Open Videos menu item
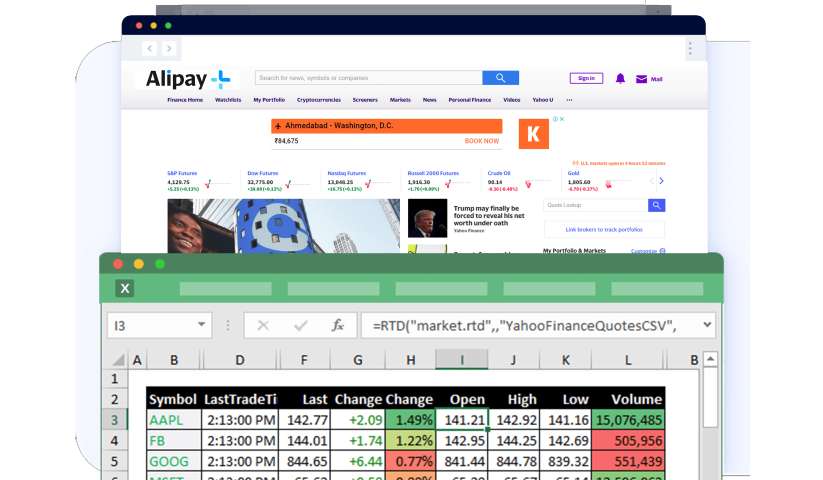Screen dimensions: 823x480 (x=512, y=100)
